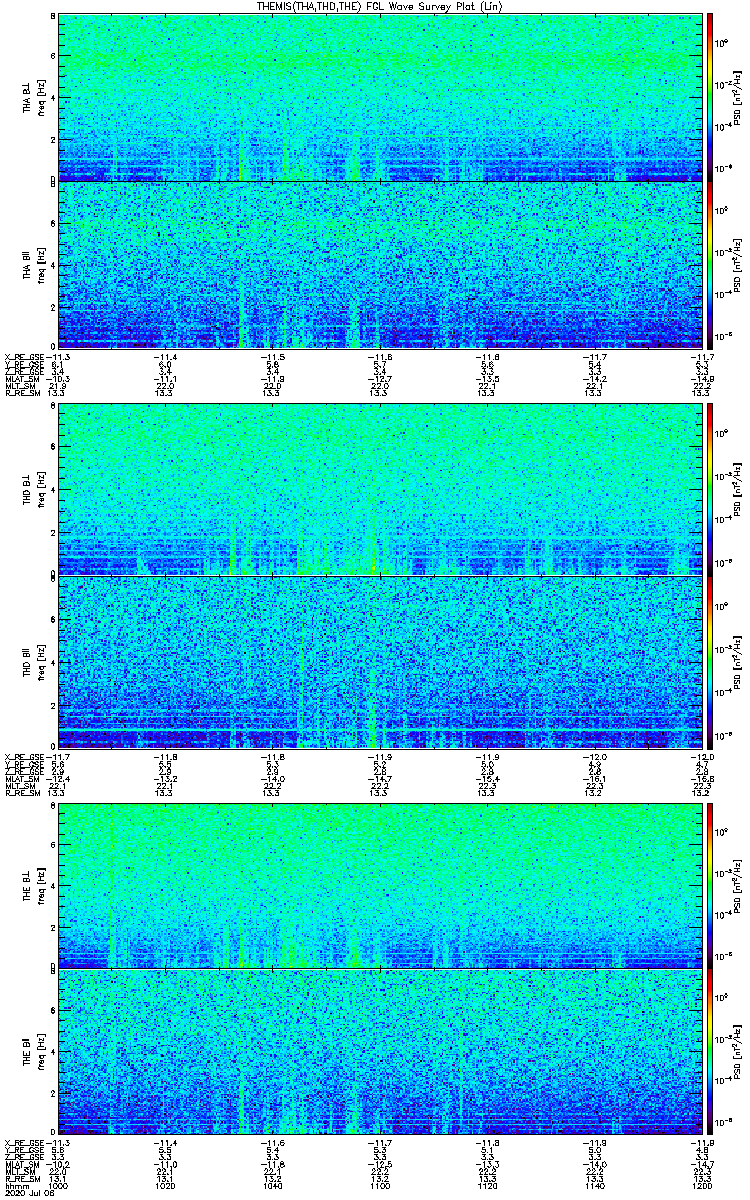The image size is (750, 1200).
Task: Click the color bar beside THE B-parallel panel
Action: point(710,1051)
